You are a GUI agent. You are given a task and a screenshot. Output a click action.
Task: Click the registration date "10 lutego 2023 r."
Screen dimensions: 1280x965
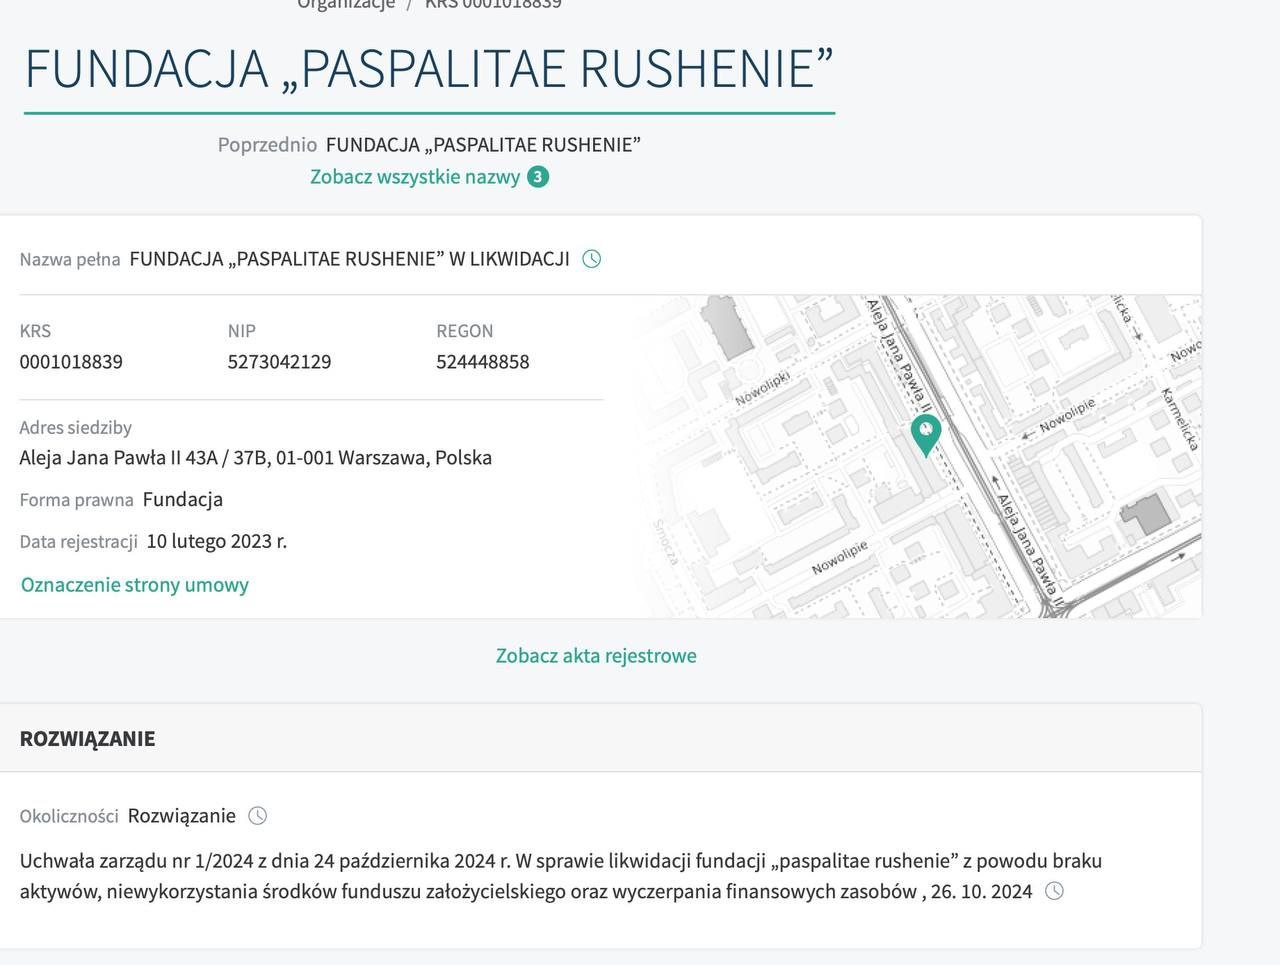[x=217, y=540]
